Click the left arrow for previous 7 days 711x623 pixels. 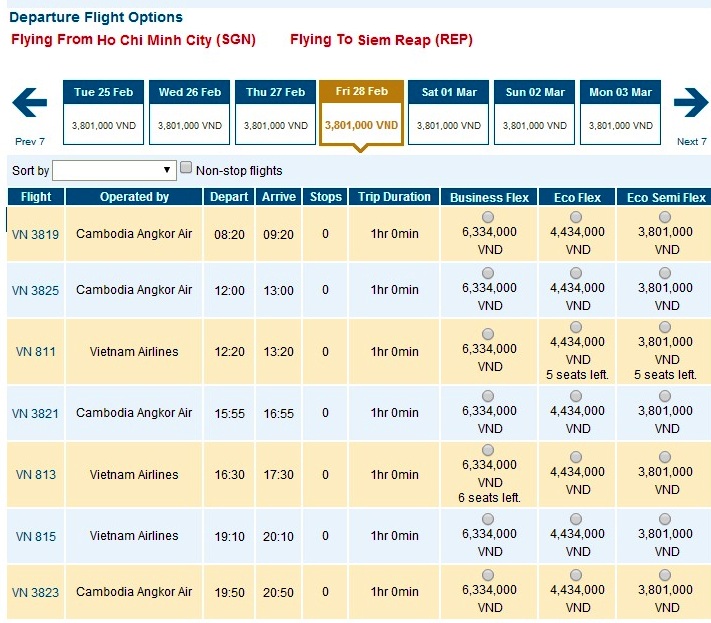pos(30,102)
